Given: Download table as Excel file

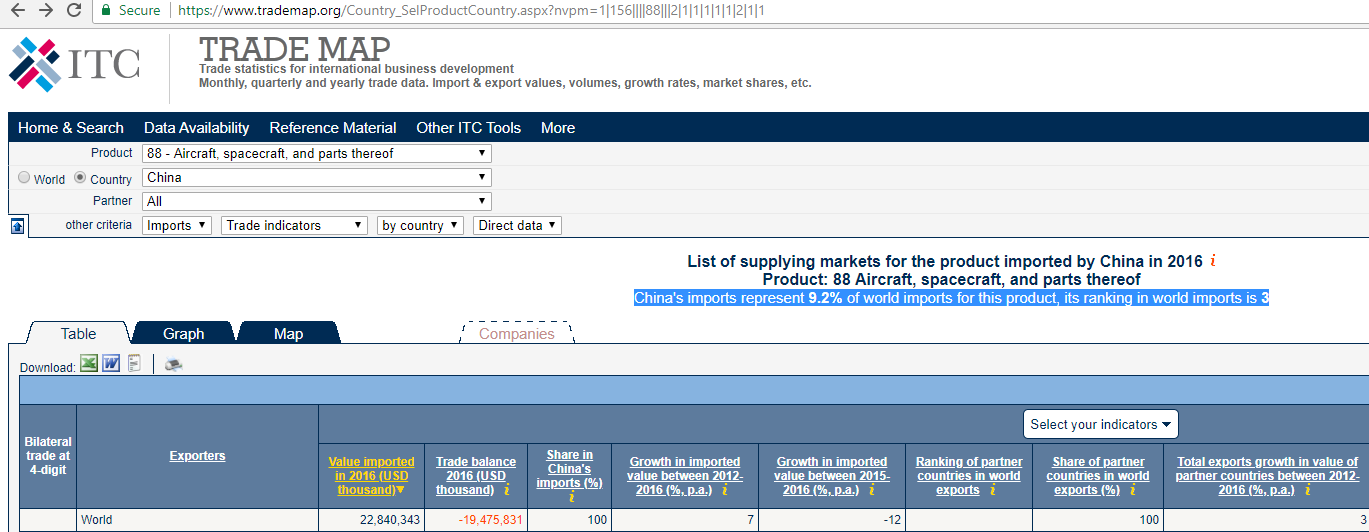Looking at the screenshot, I should click(88, 364).
